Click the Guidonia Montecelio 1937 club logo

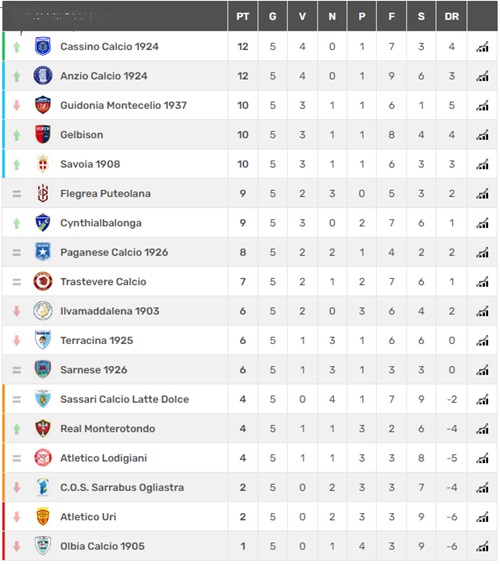tap(43, 105)
